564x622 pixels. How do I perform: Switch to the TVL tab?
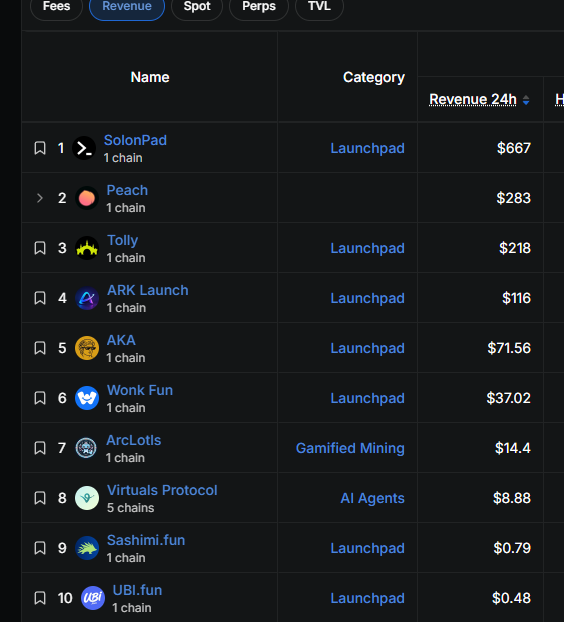pos(319,6)
